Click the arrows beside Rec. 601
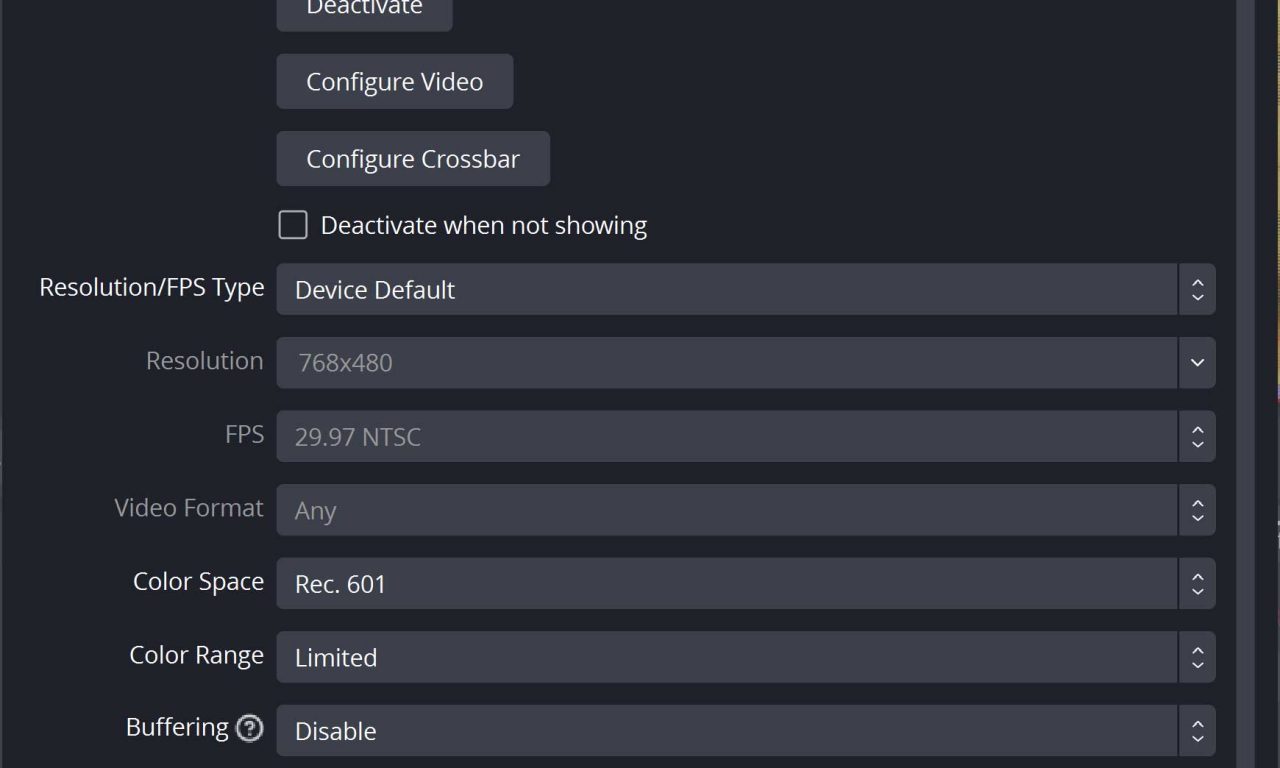The width and height of the screenshot is (1280, 768). click(x=1197, y=584)
